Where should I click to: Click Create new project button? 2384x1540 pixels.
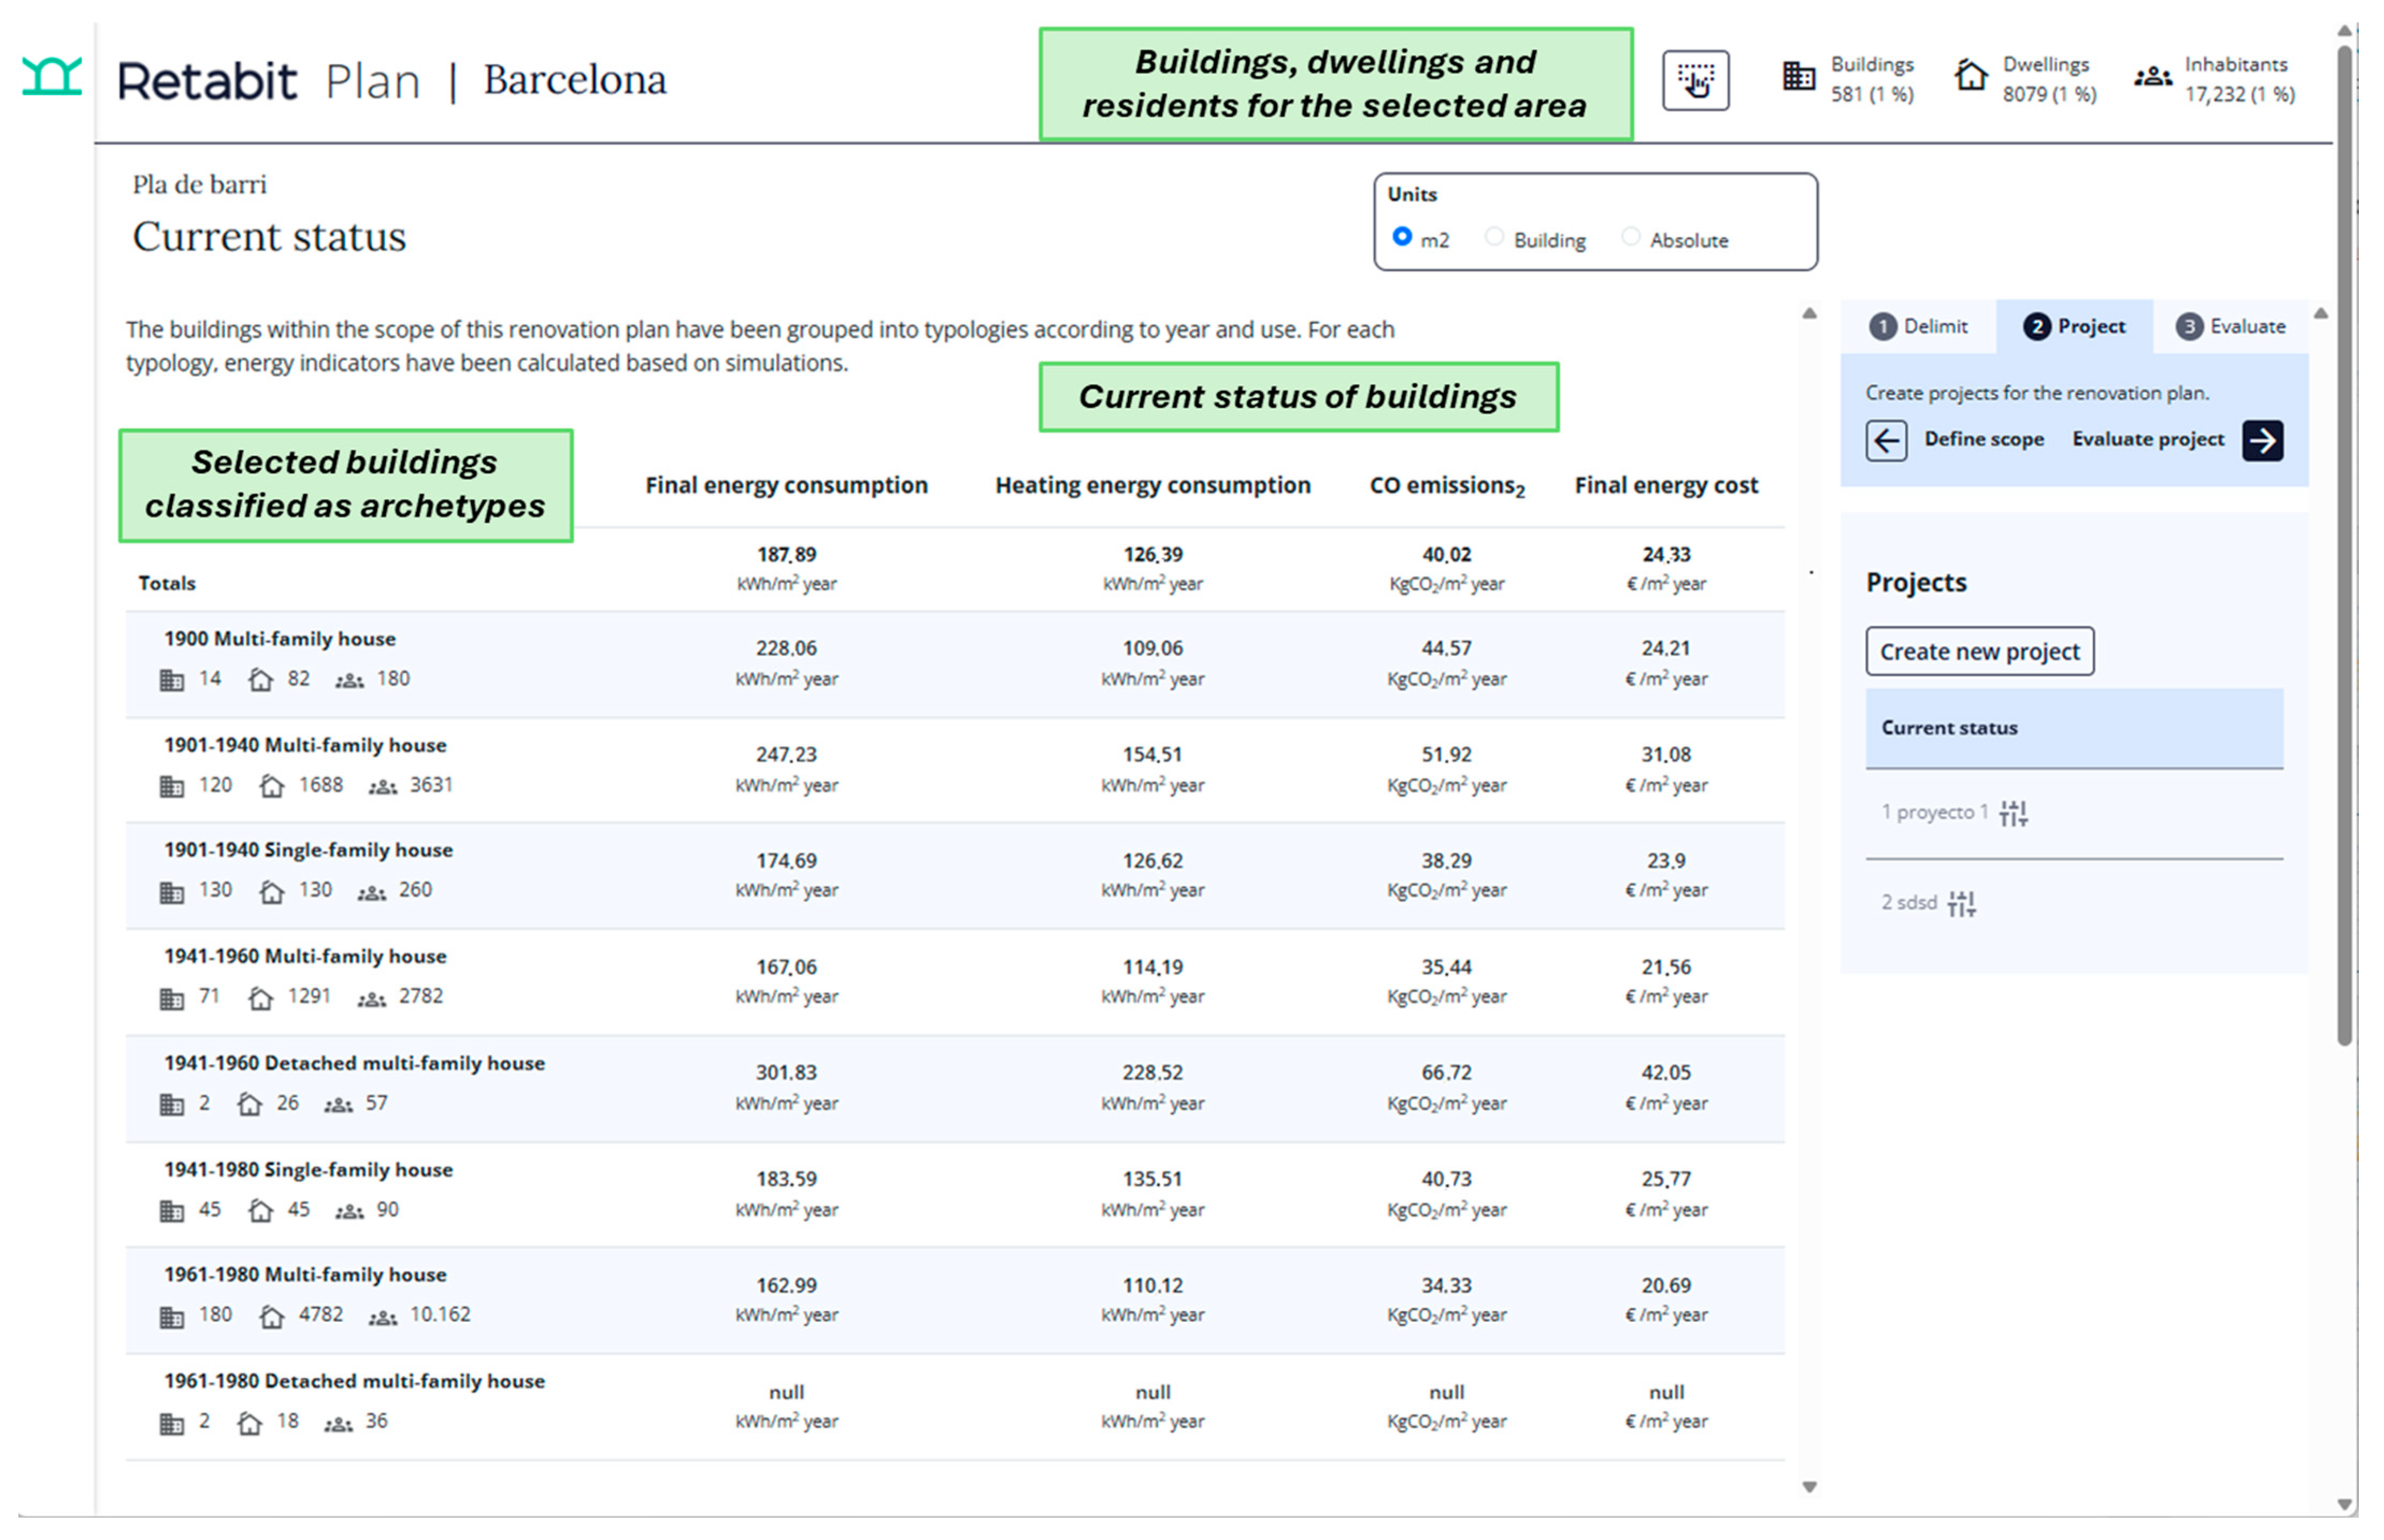[1979, 652]
